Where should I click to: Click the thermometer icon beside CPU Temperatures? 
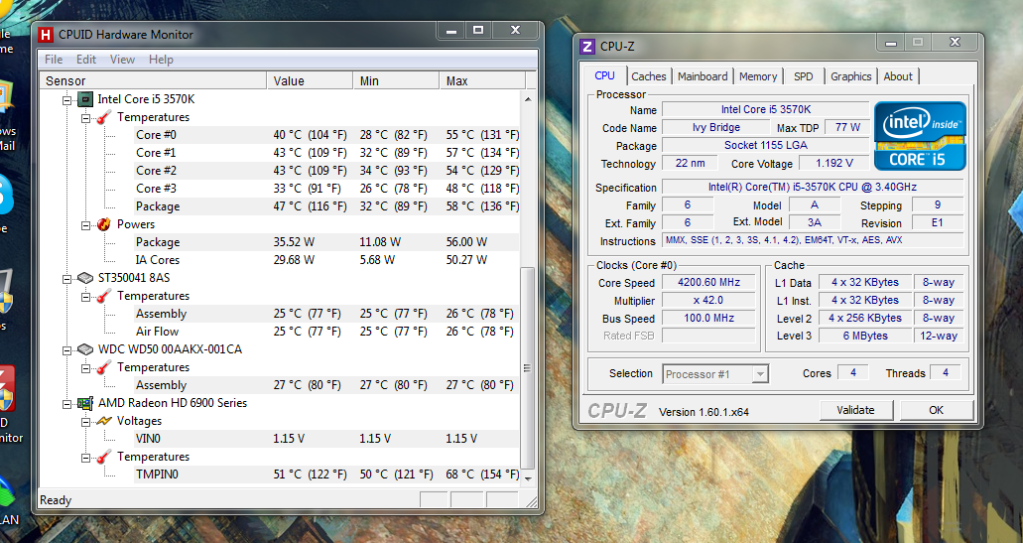(x=103, y=117)
